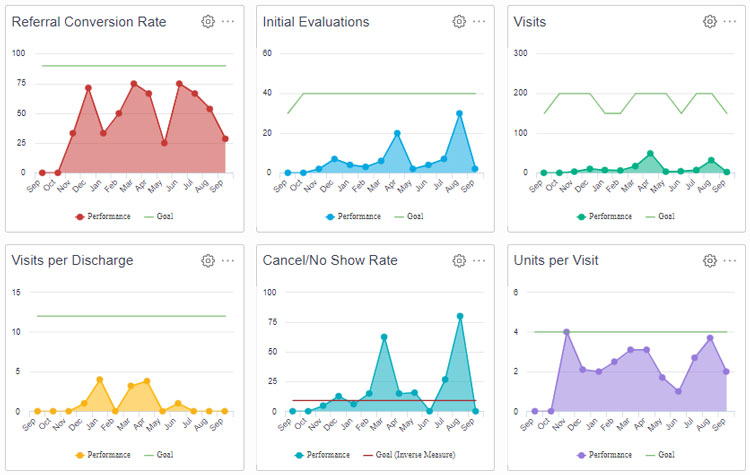Click the November peak in Units per Visit
This screenshot has width=750, height=475.
[566, 332]
